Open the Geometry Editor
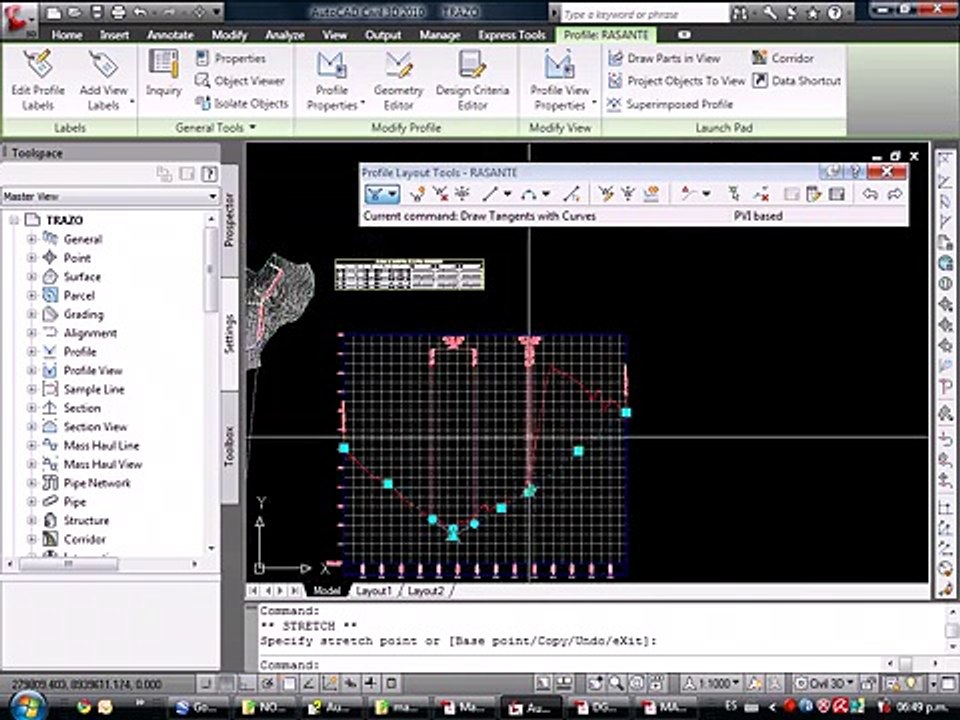Screen dimensions: 960x720 coord(399,81)
